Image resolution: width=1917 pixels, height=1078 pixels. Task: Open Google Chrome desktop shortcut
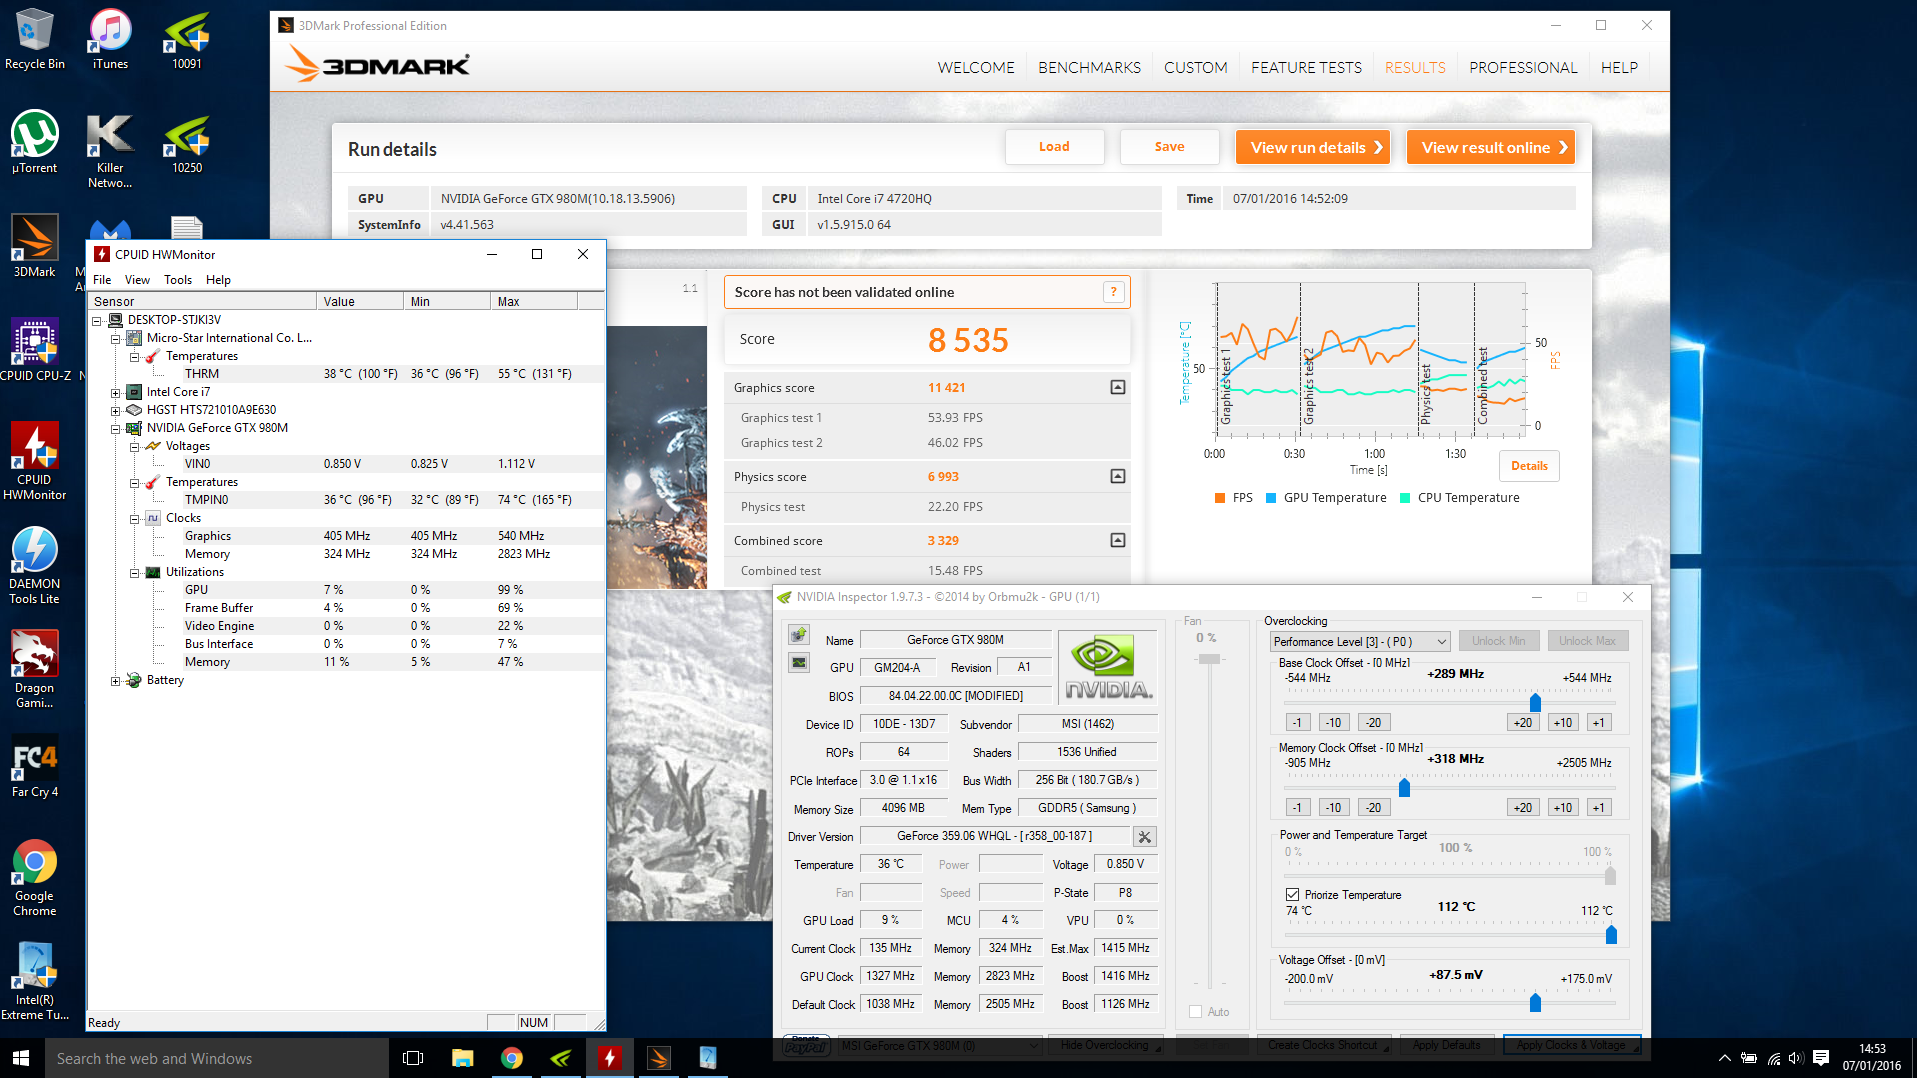[x=35, y=877]
